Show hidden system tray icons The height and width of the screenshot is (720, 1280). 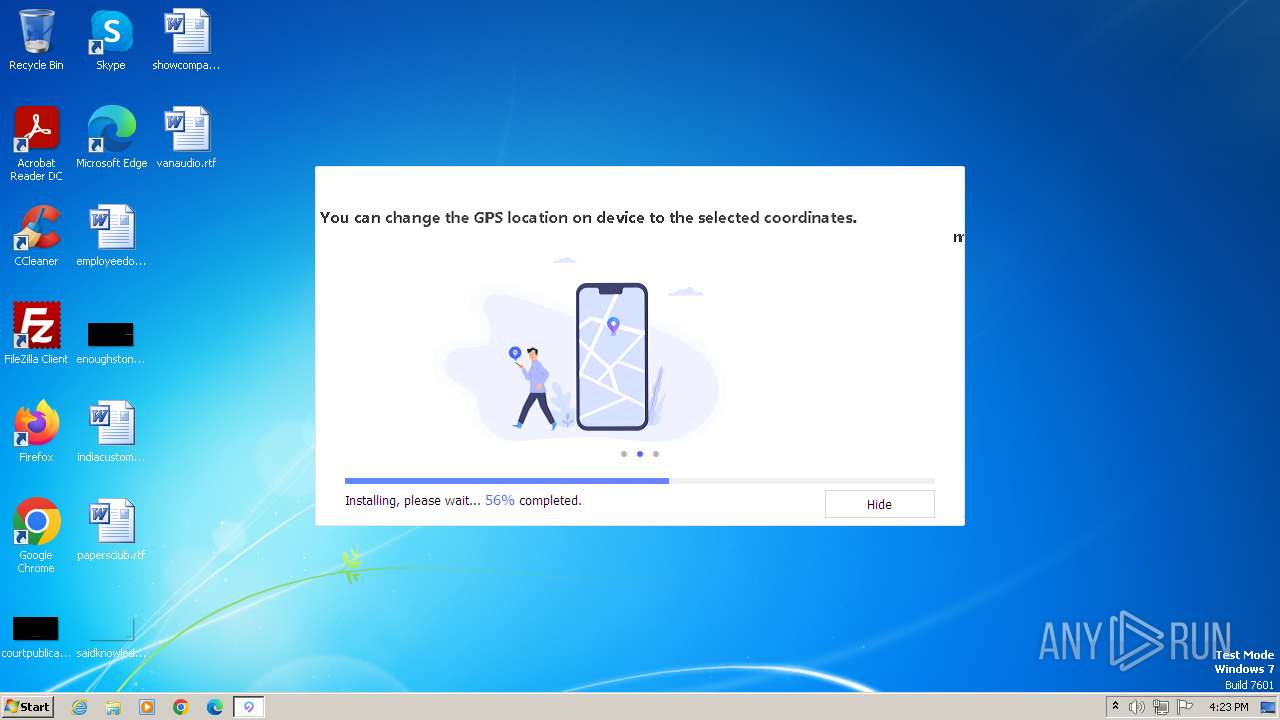point(1115,707)
